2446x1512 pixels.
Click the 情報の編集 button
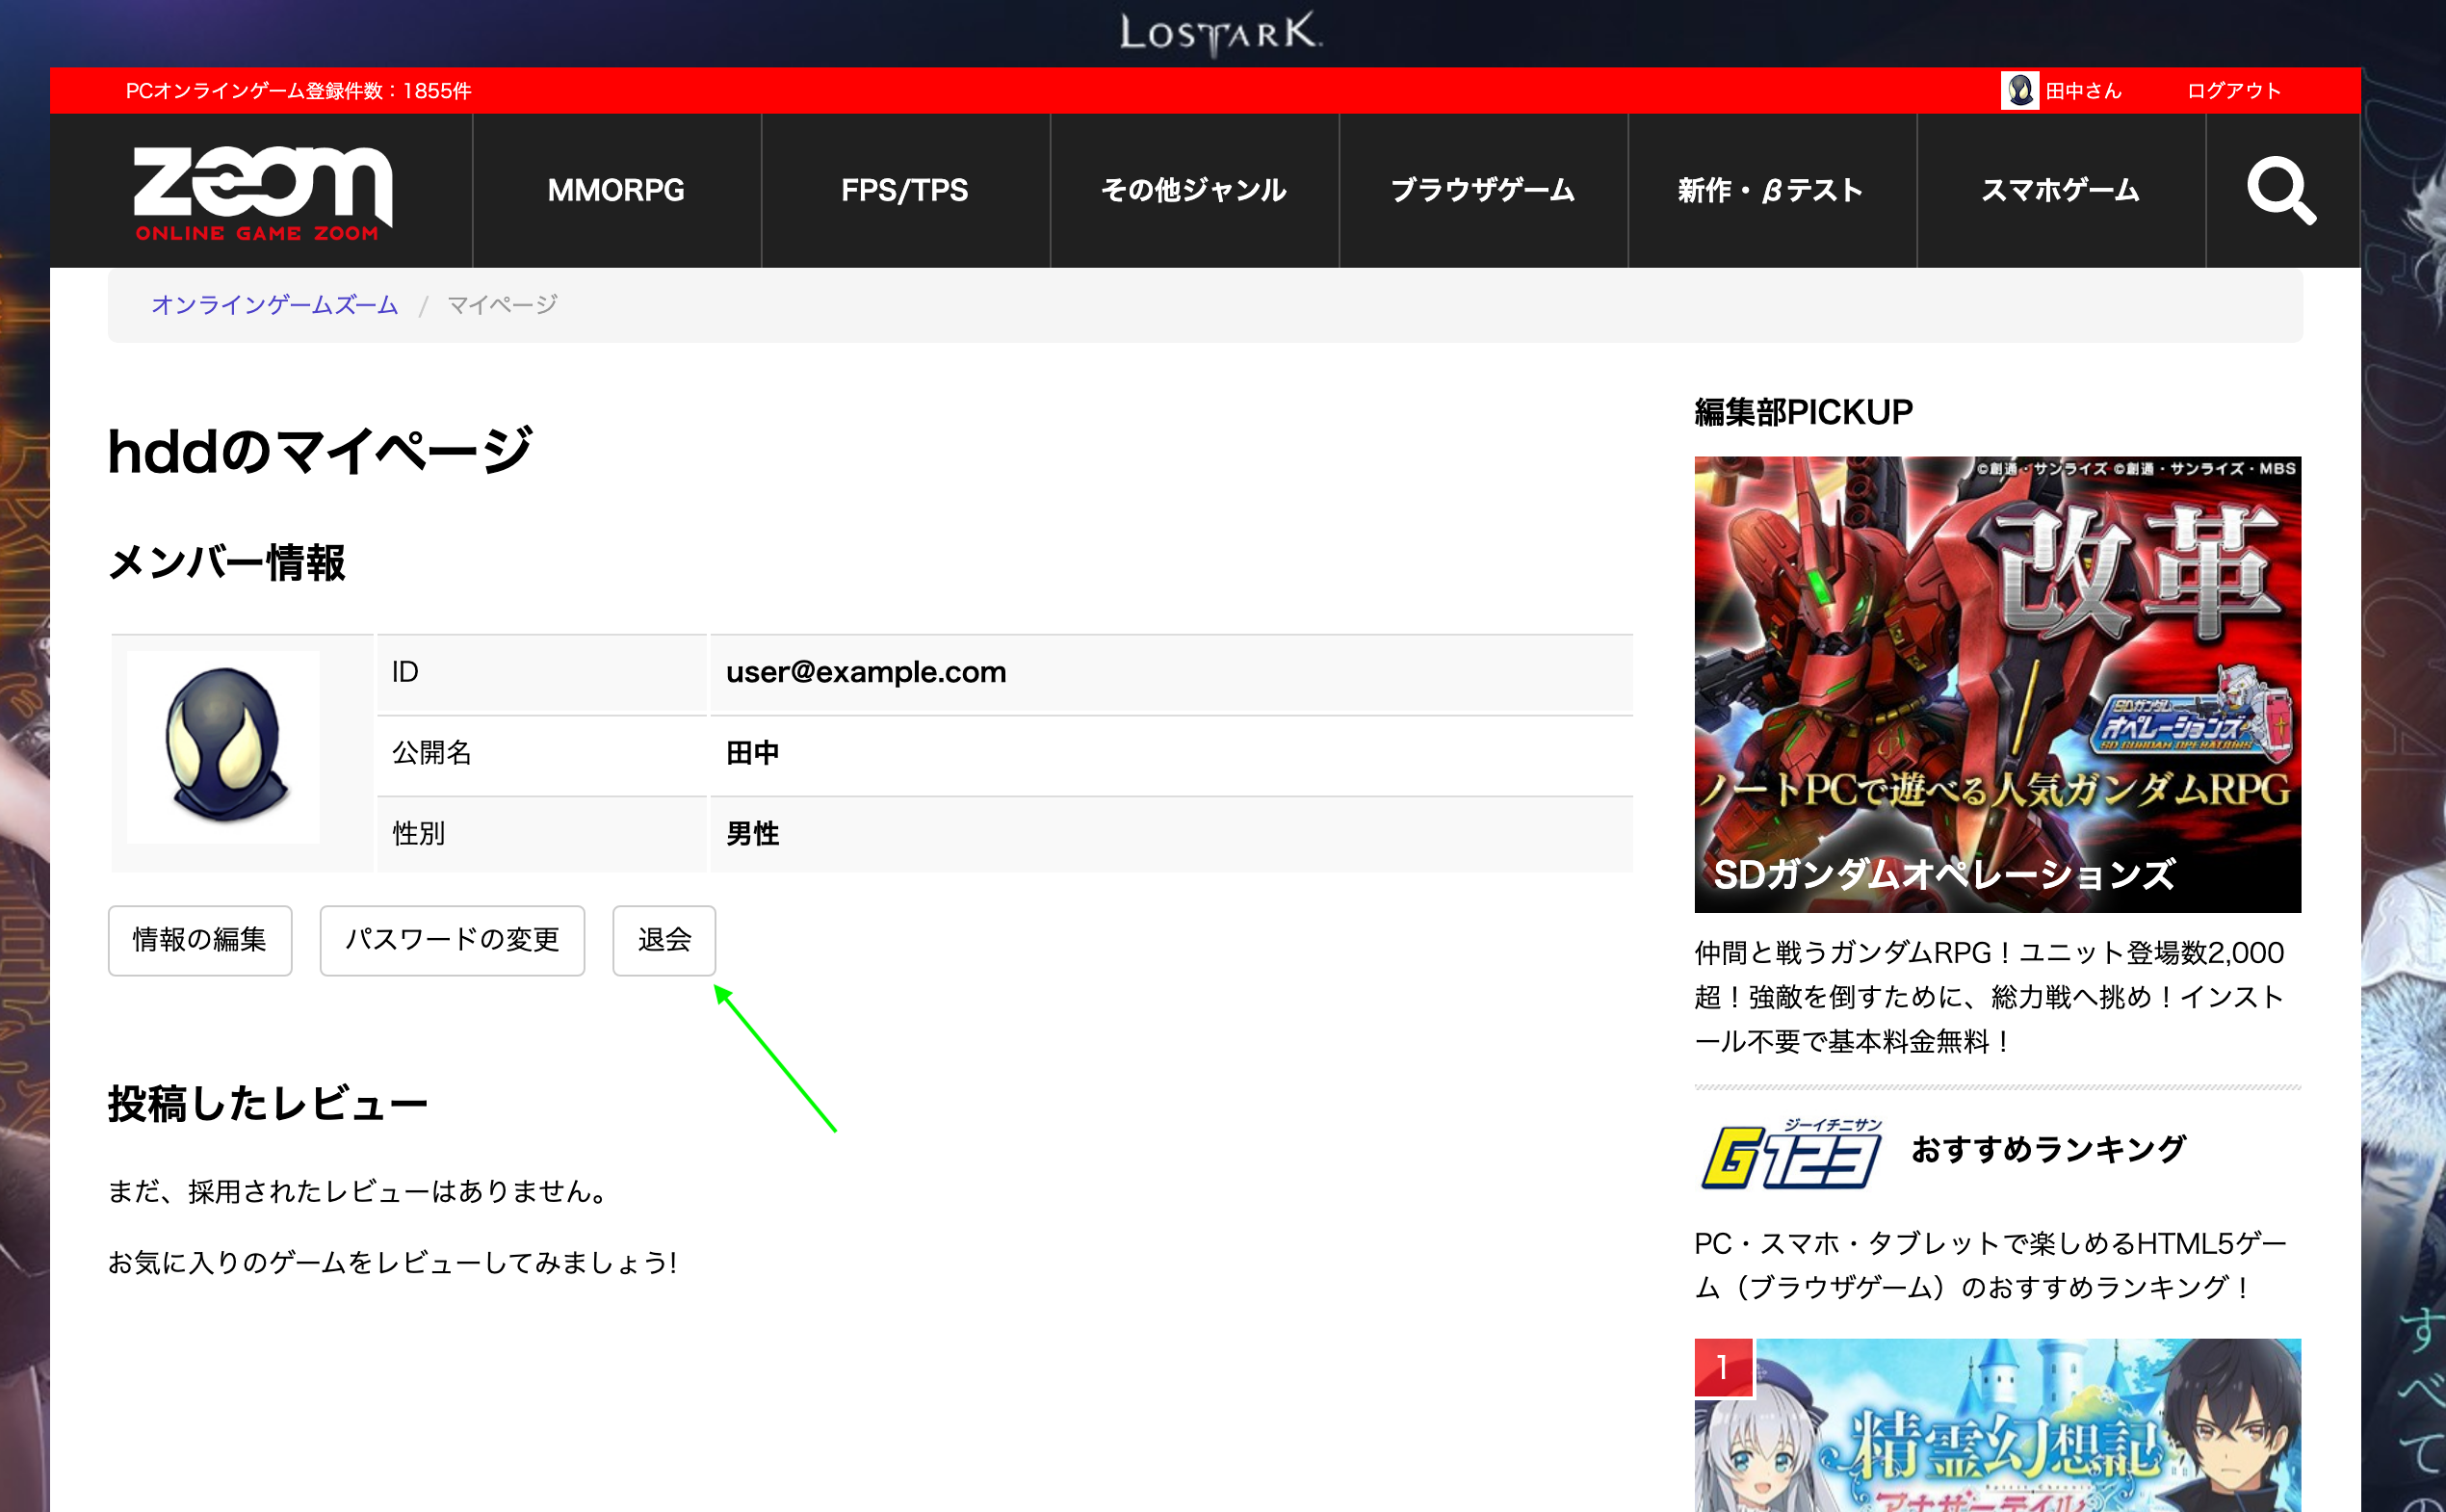tap(200, 940)
